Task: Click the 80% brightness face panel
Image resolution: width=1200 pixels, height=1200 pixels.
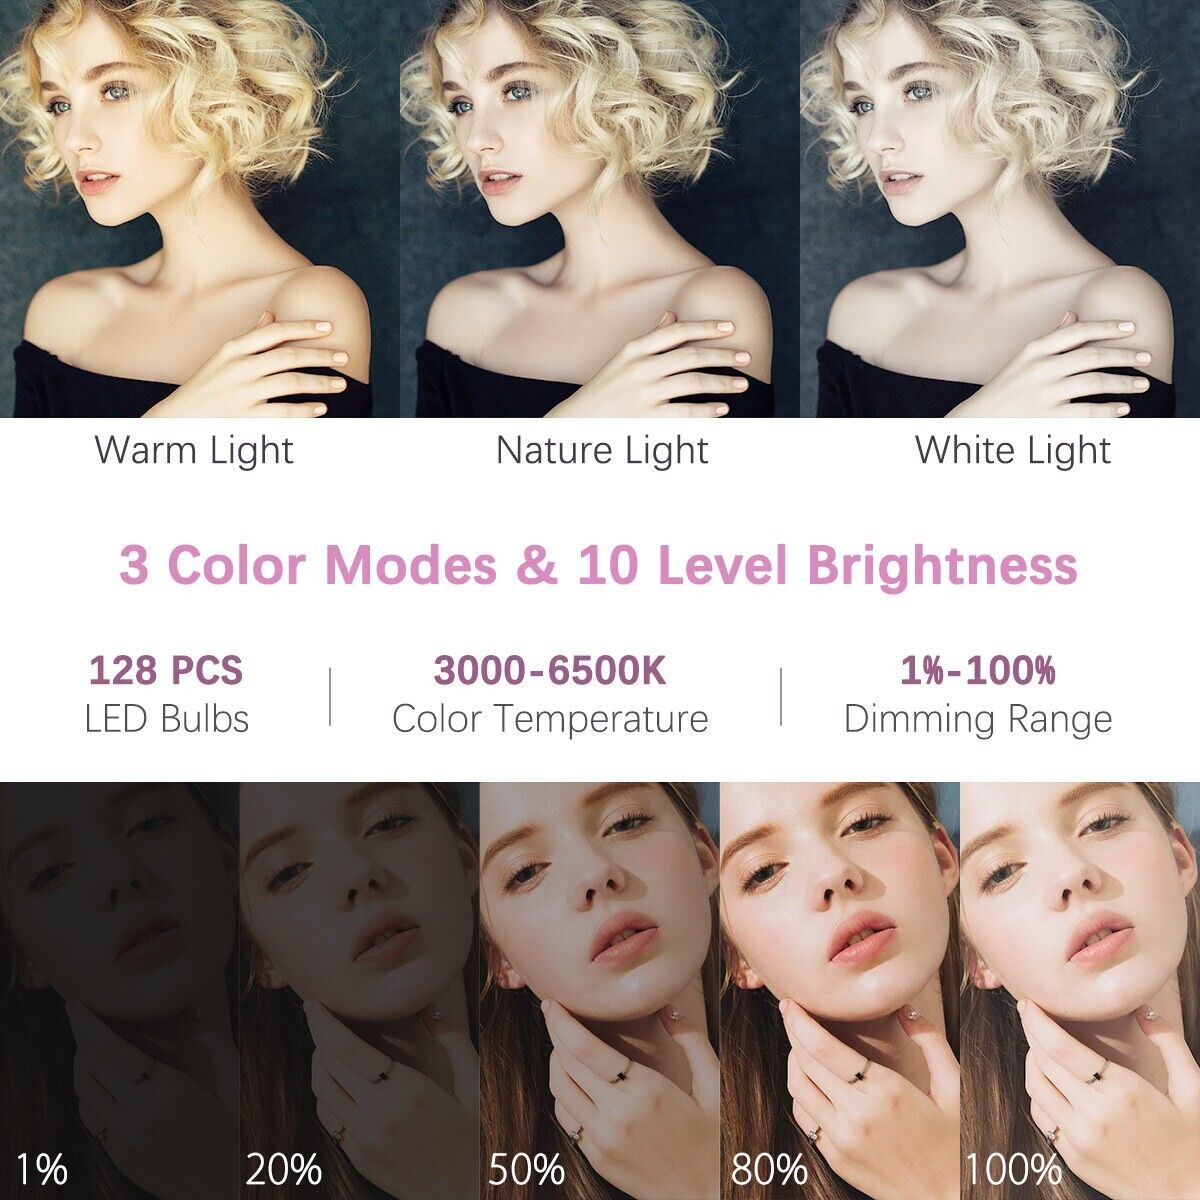Action: pyautogui.click(x=840, y=991)
